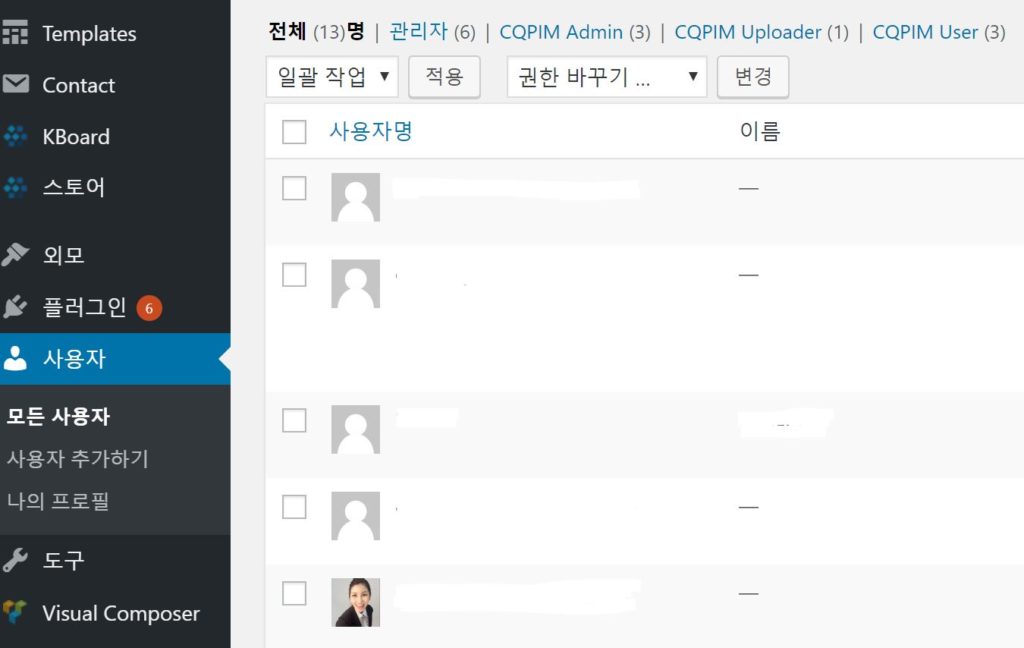Screen dimensions: 1024x648
Task: Click the woman's photo avatar thumbnail
Action: [355, 602]
